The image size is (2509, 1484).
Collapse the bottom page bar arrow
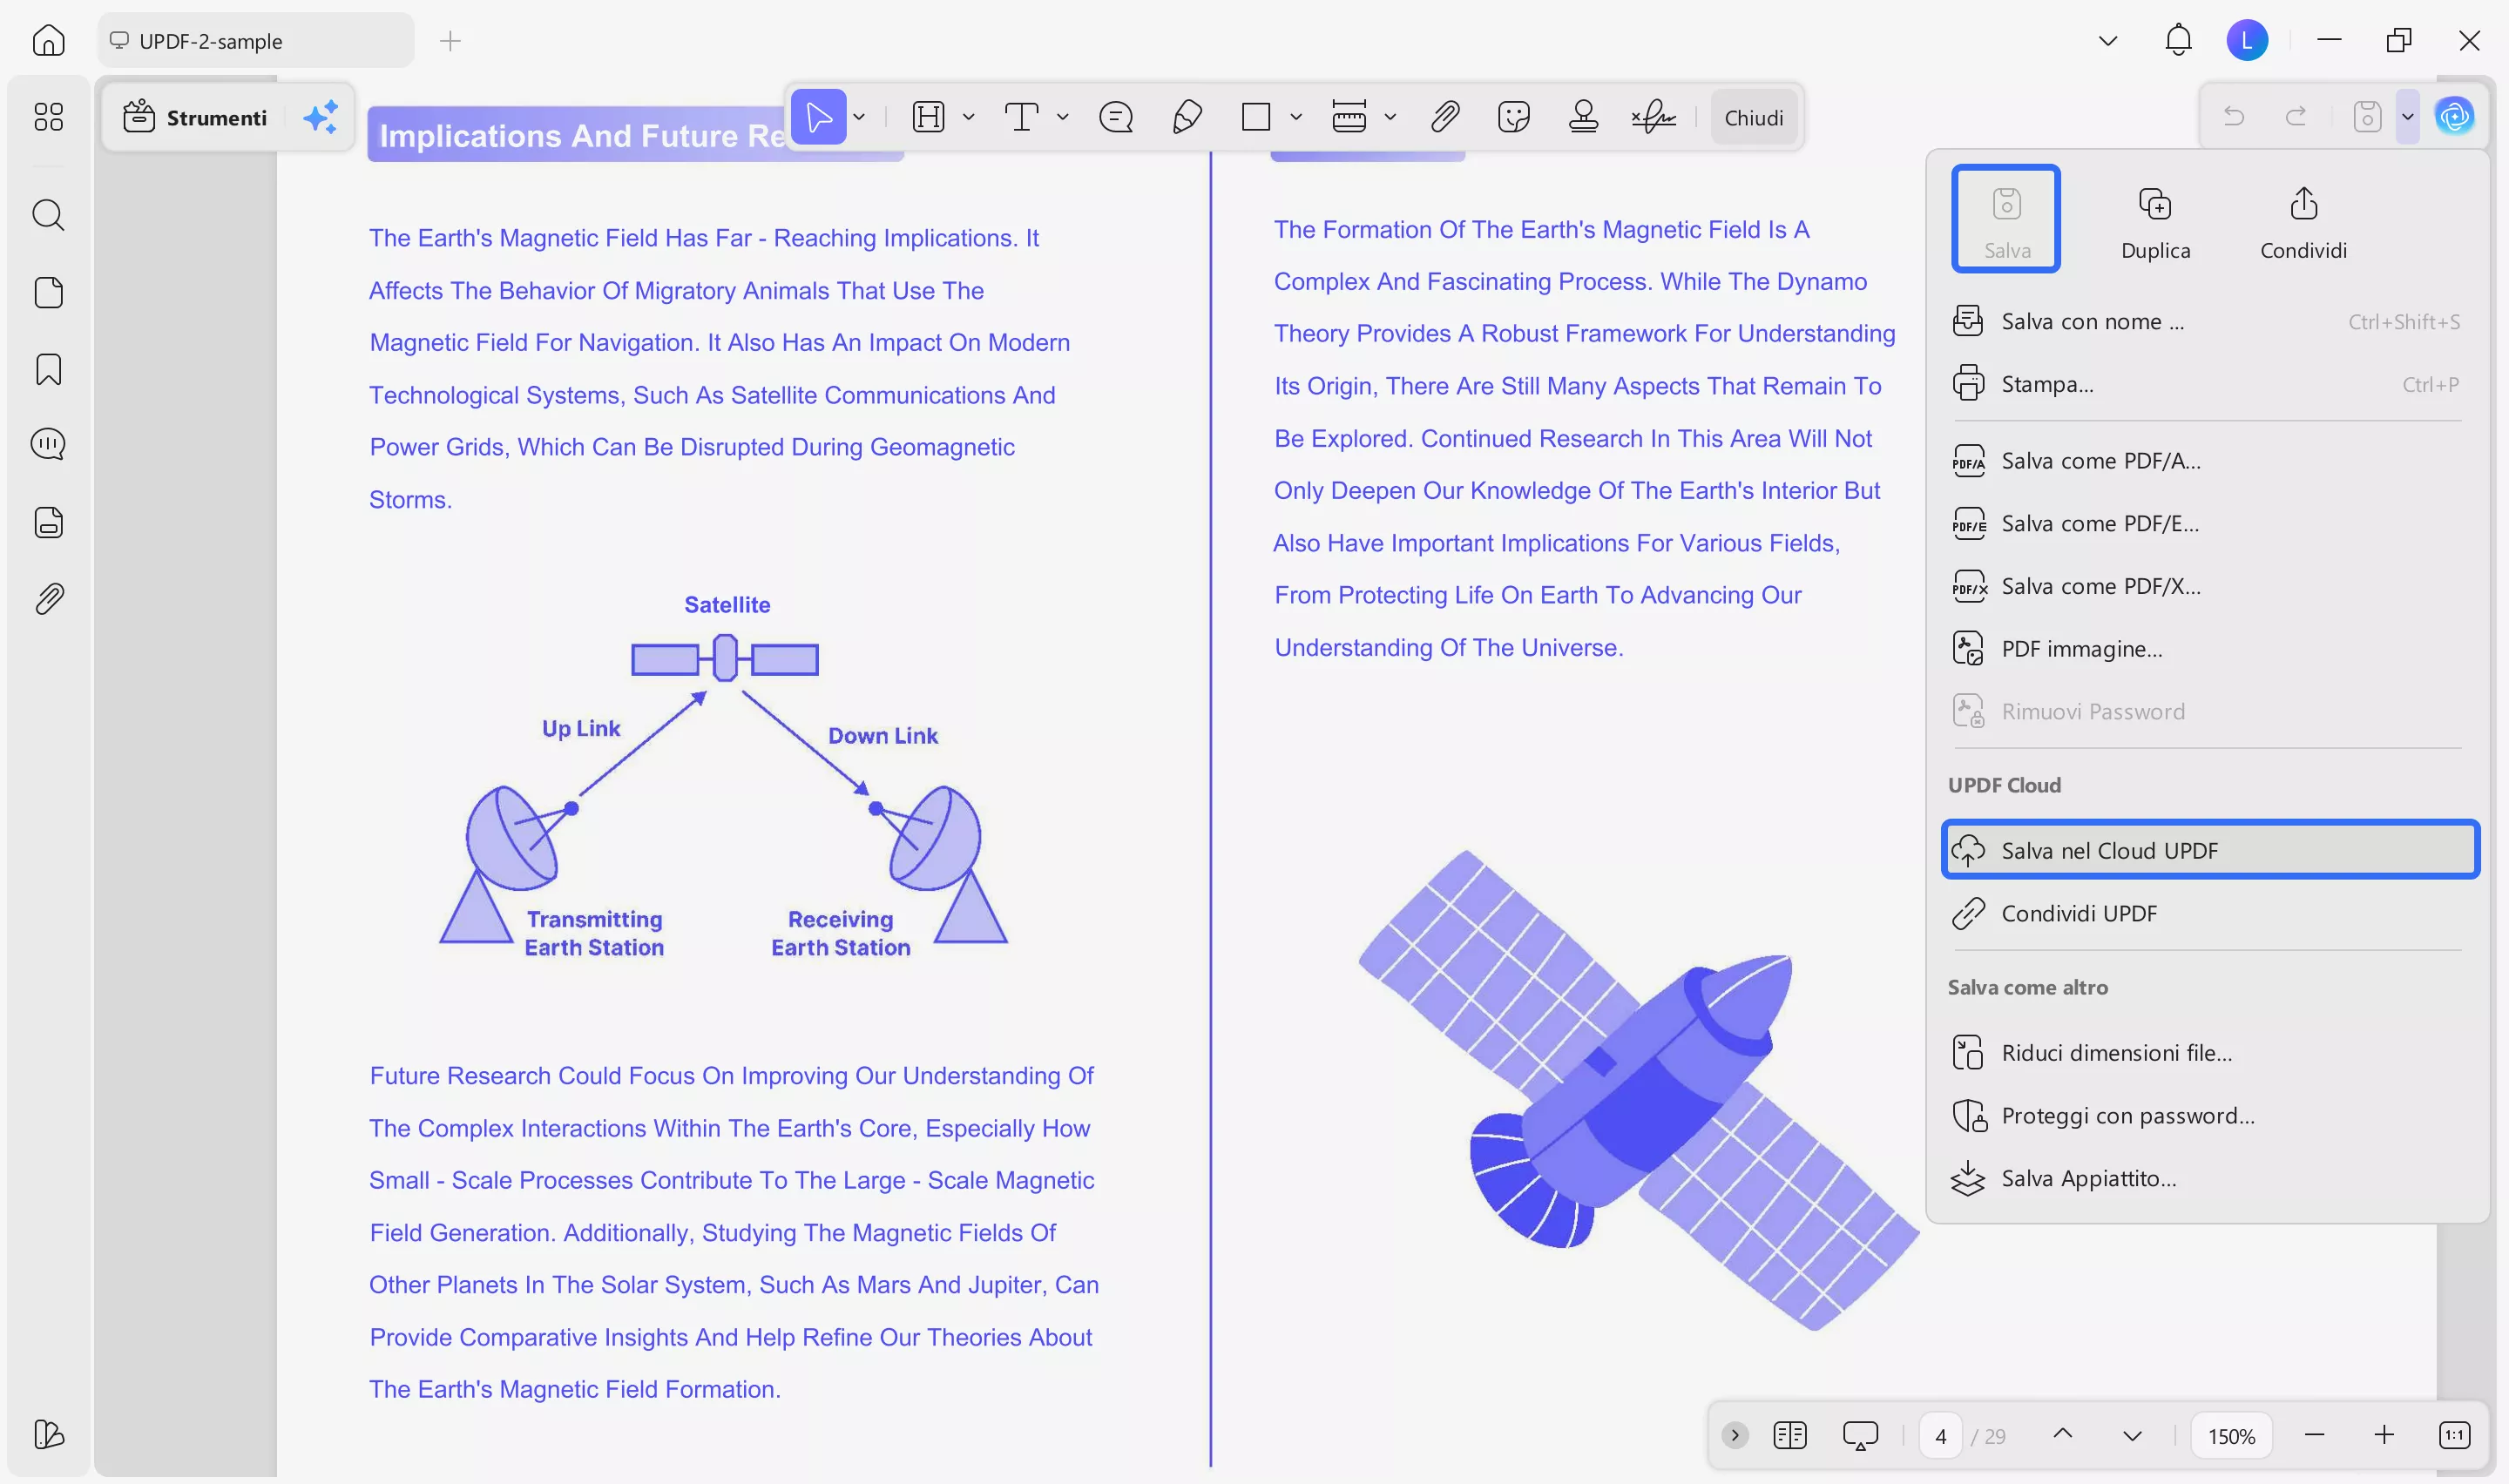[1735, 1436]
